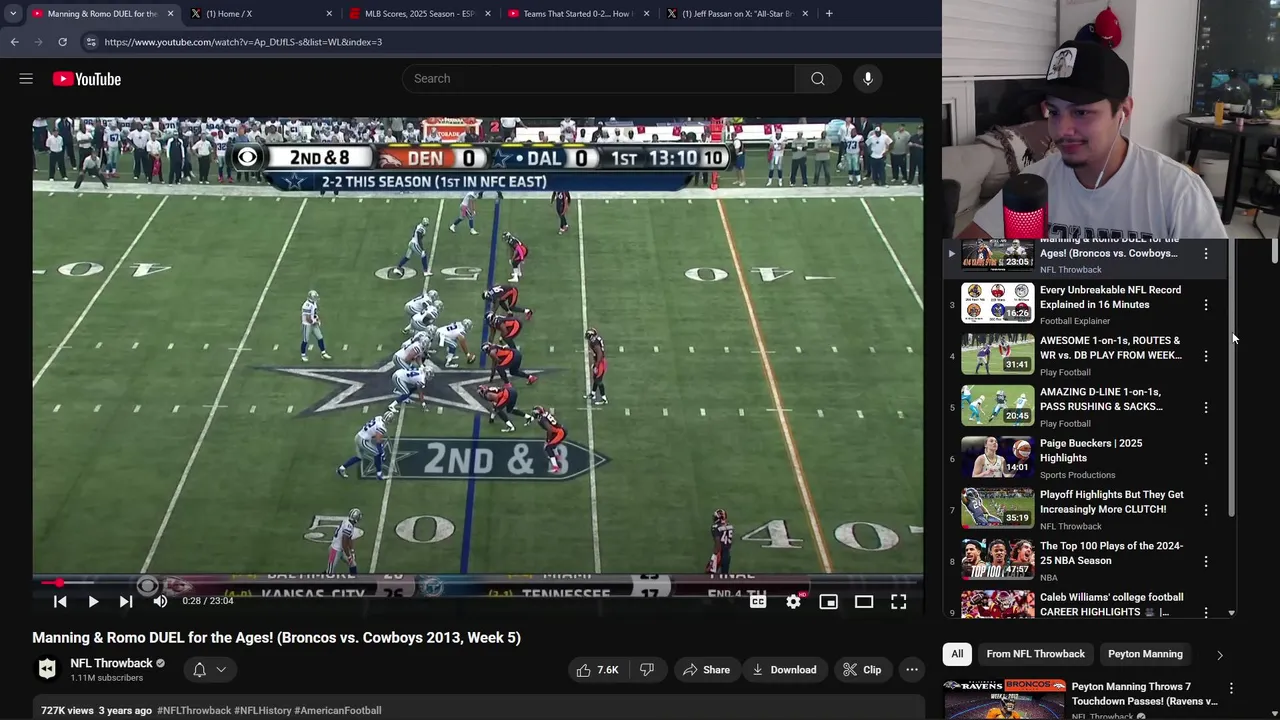This screenshot has width=1280, height=720.
Task: Like the video
Action: 596,670
